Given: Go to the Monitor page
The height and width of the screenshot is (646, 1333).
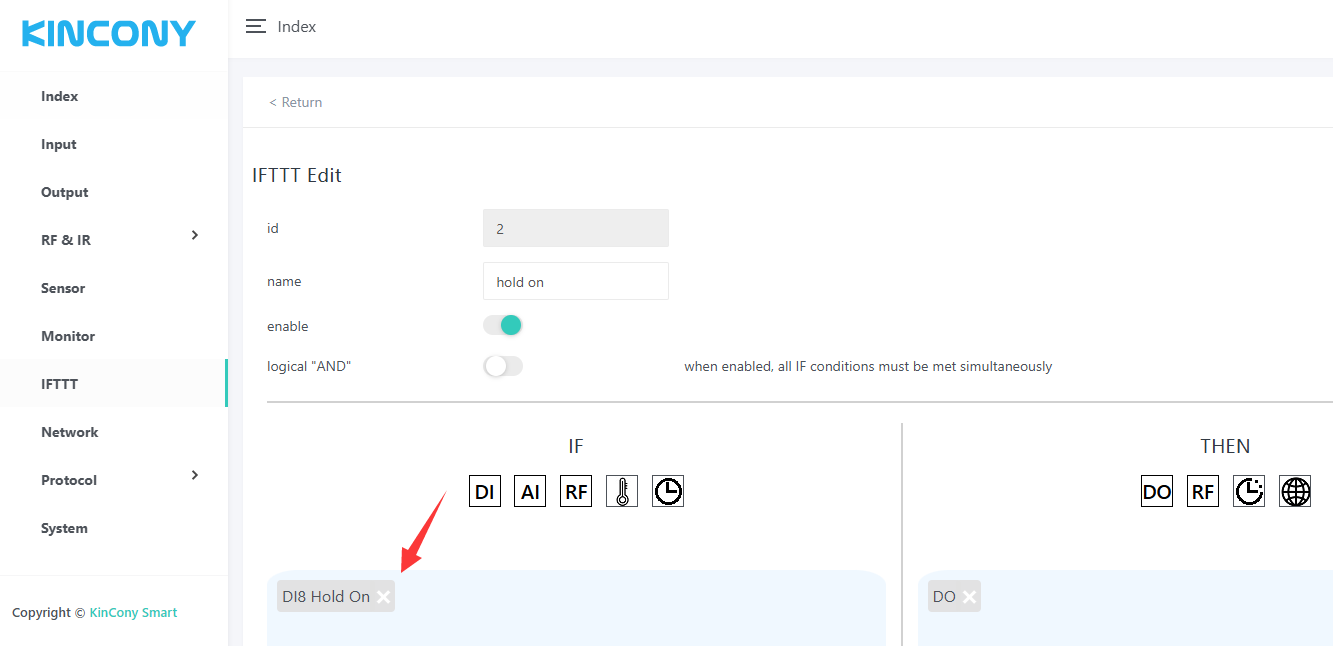Looking at the screenshot, I should pos(68,336).
